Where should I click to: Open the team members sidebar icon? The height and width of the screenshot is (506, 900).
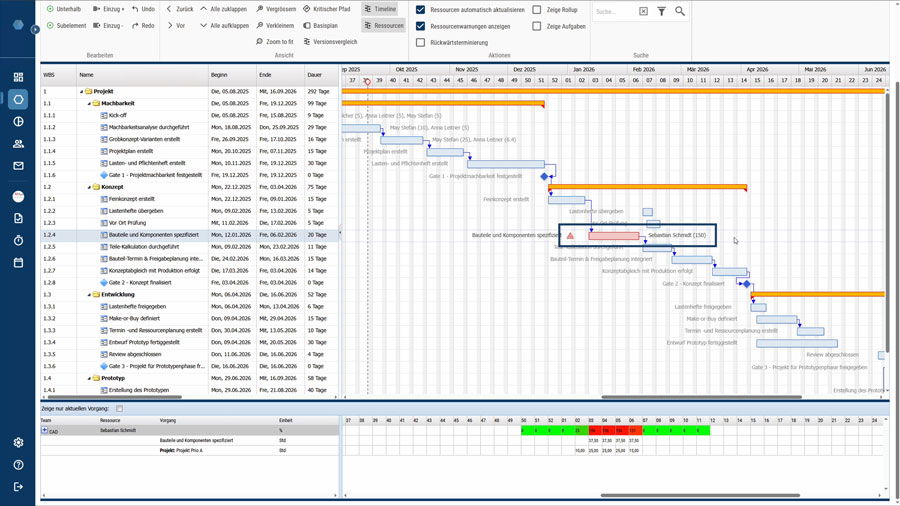coord(18,143)
